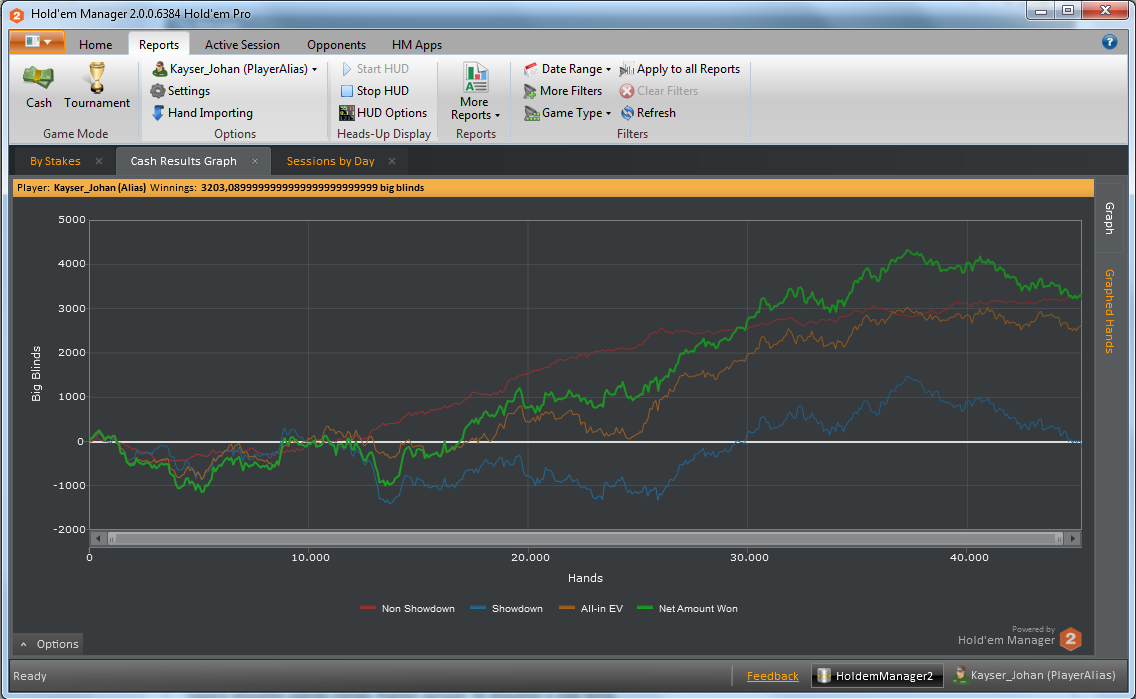The image size is (1136, 699).
Task: Click the Big Blinds axis label
Action: (x=36, y=374)
